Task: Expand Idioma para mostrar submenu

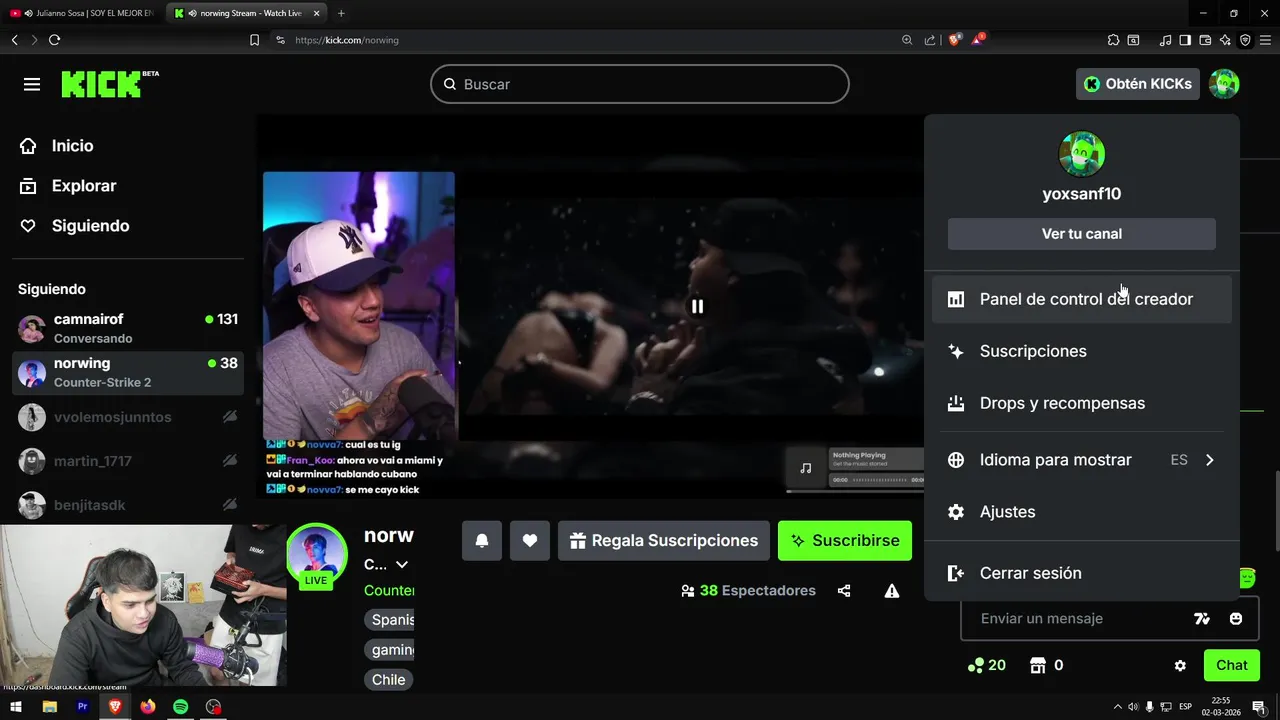Action: tap(1082, 460)
